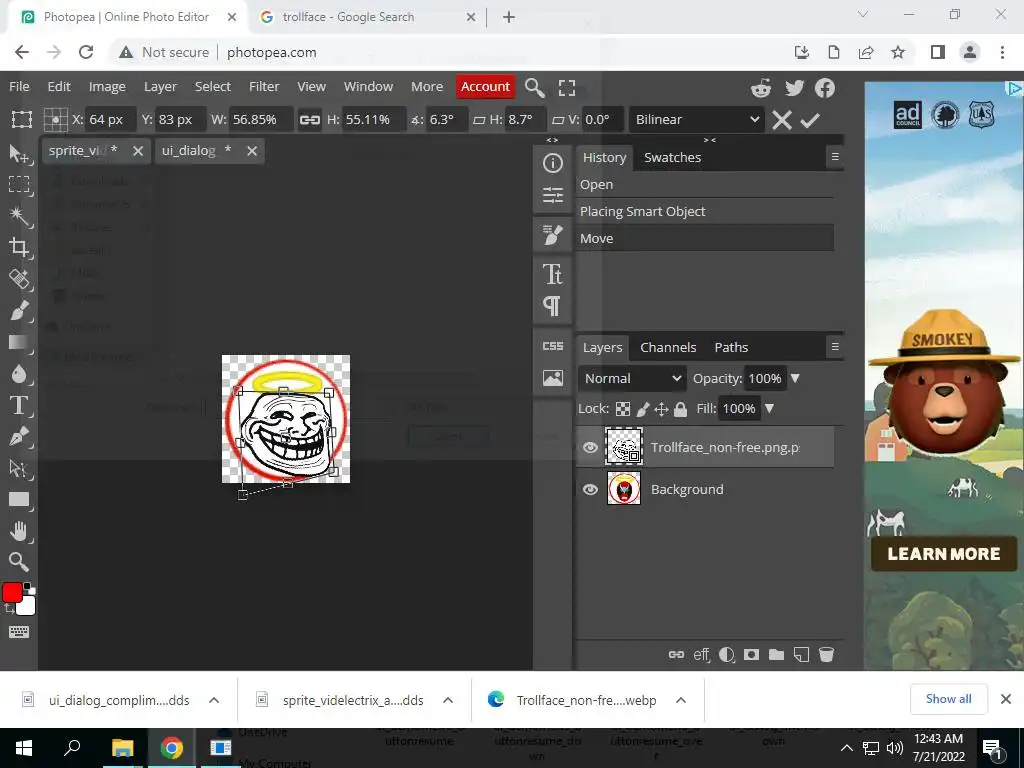1024x768 pixels.
Task: Toggle lock image pixels brush icon
Action: pyautogui.click(x=643, y=409)
